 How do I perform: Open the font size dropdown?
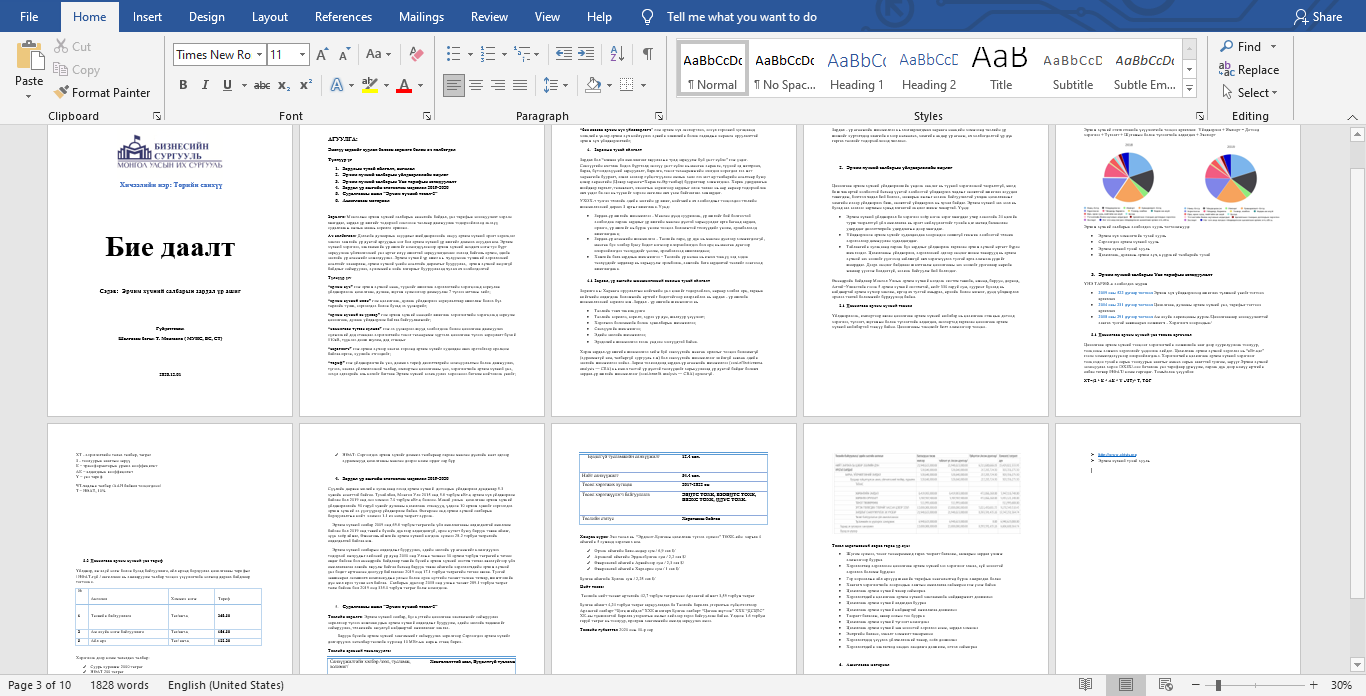303,55
